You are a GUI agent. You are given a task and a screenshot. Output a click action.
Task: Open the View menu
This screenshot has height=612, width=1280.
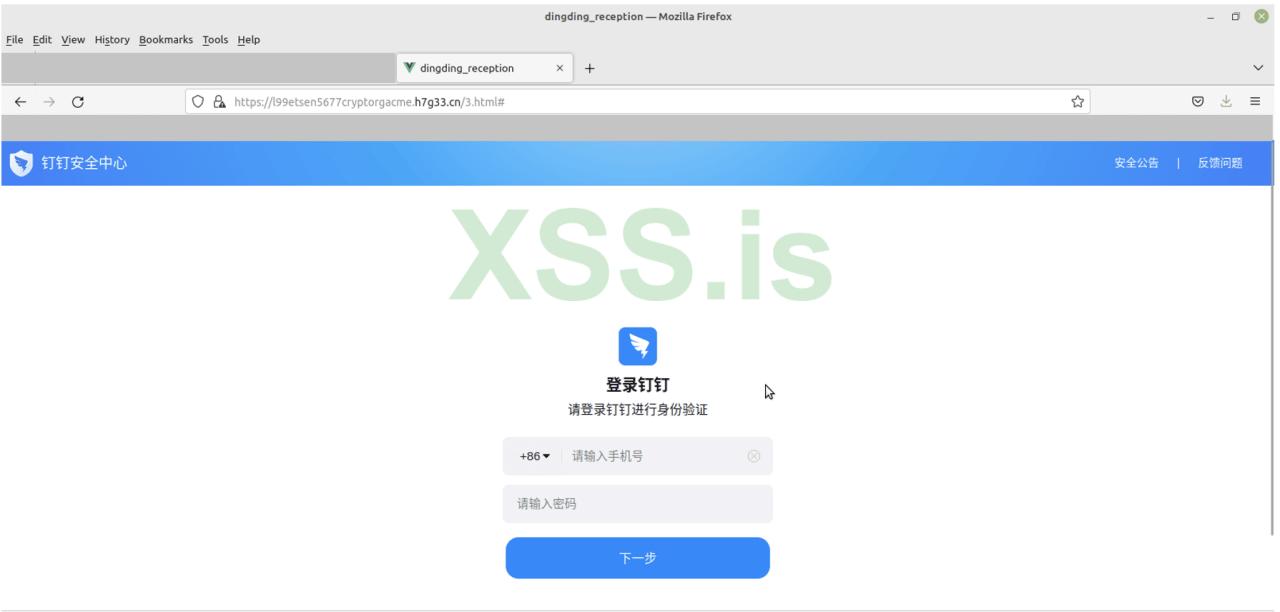(73, 40)
